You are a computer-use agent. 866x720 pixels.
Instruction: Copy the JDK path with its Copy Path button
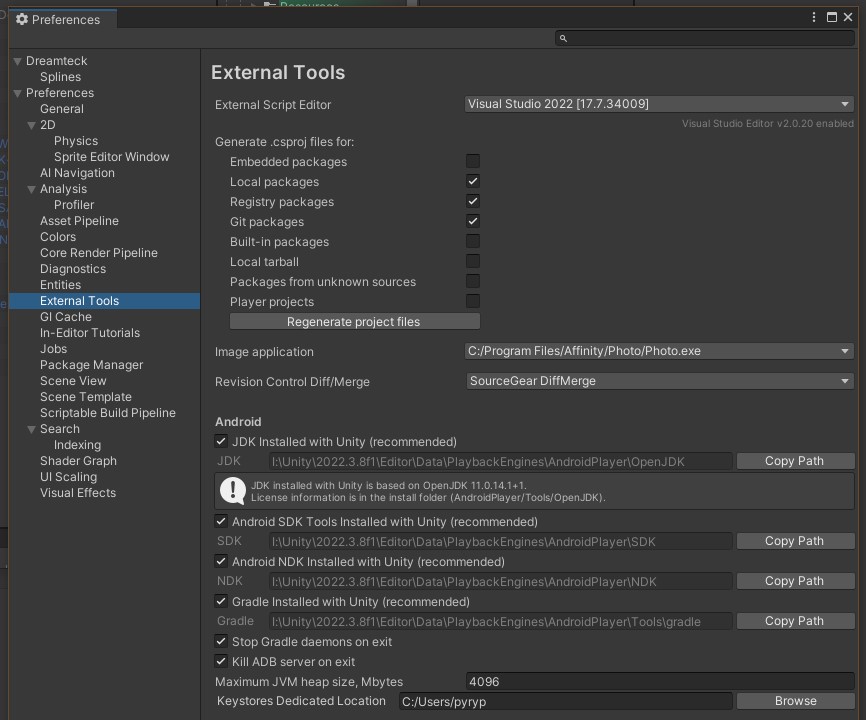(794, 460)
